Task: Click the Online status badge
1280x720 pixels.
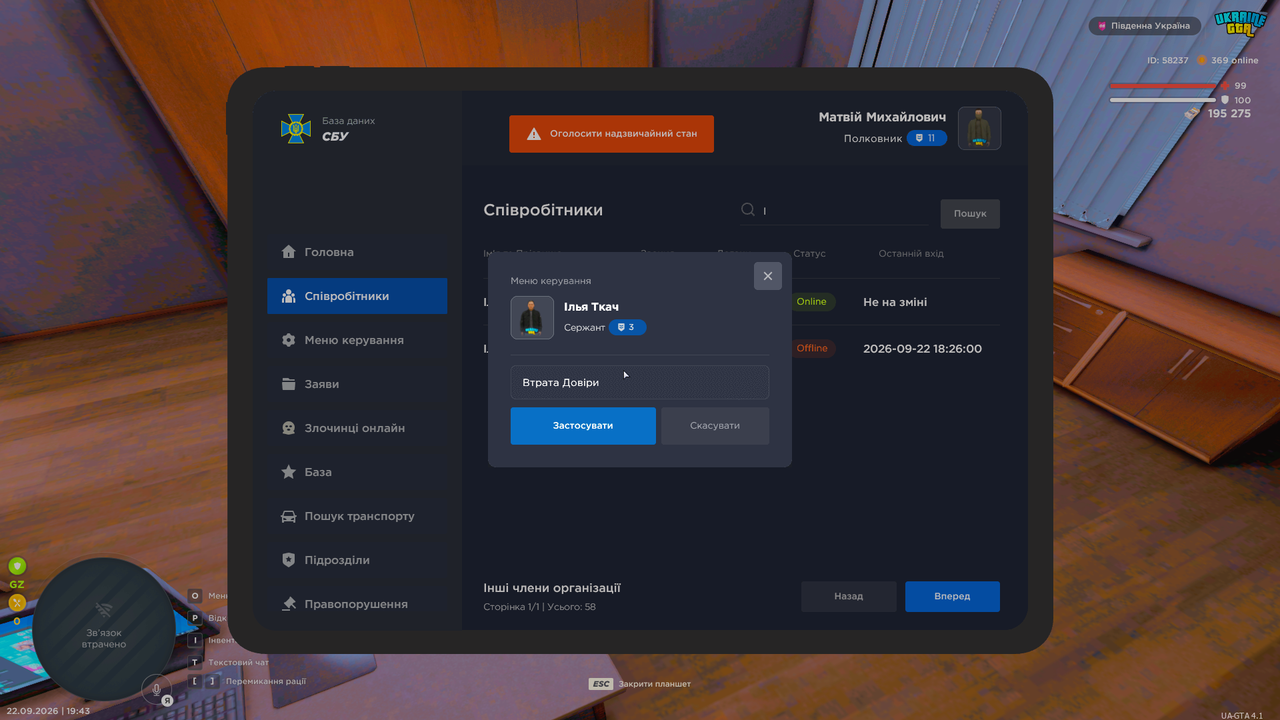Action: coord(811,302)
